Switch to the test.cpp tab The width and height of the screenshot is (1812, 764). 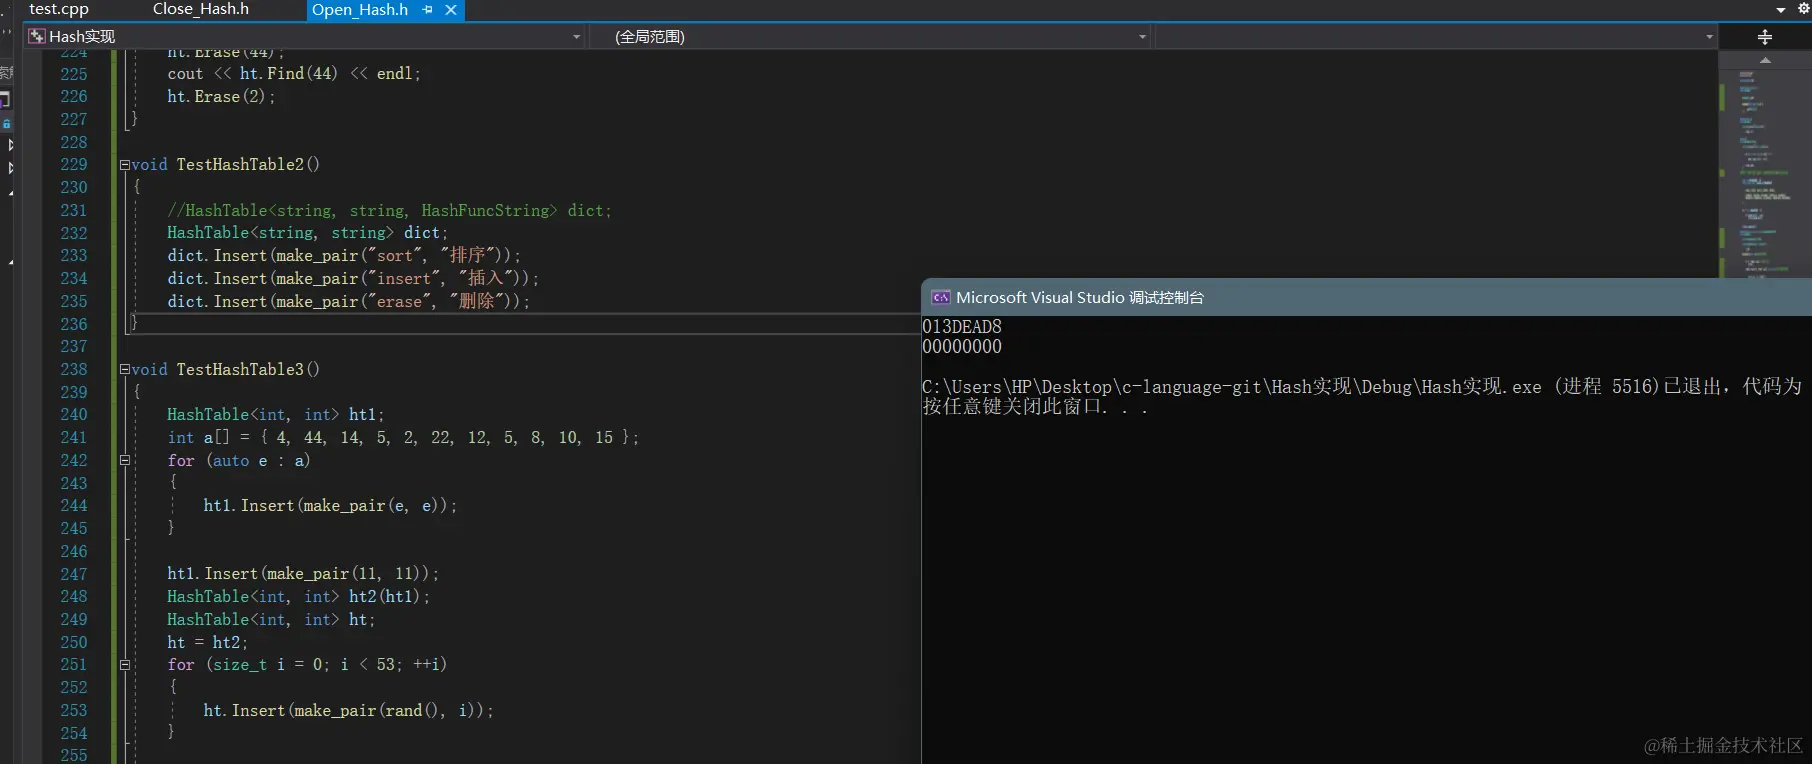click(59, 9)
